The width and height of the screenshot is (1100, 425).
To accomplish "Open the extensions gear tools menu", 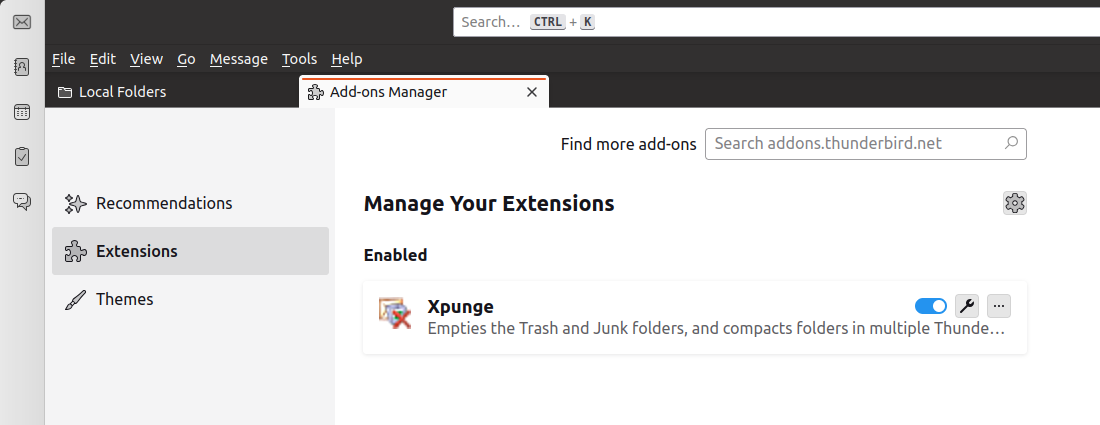I will (1015, 203).
